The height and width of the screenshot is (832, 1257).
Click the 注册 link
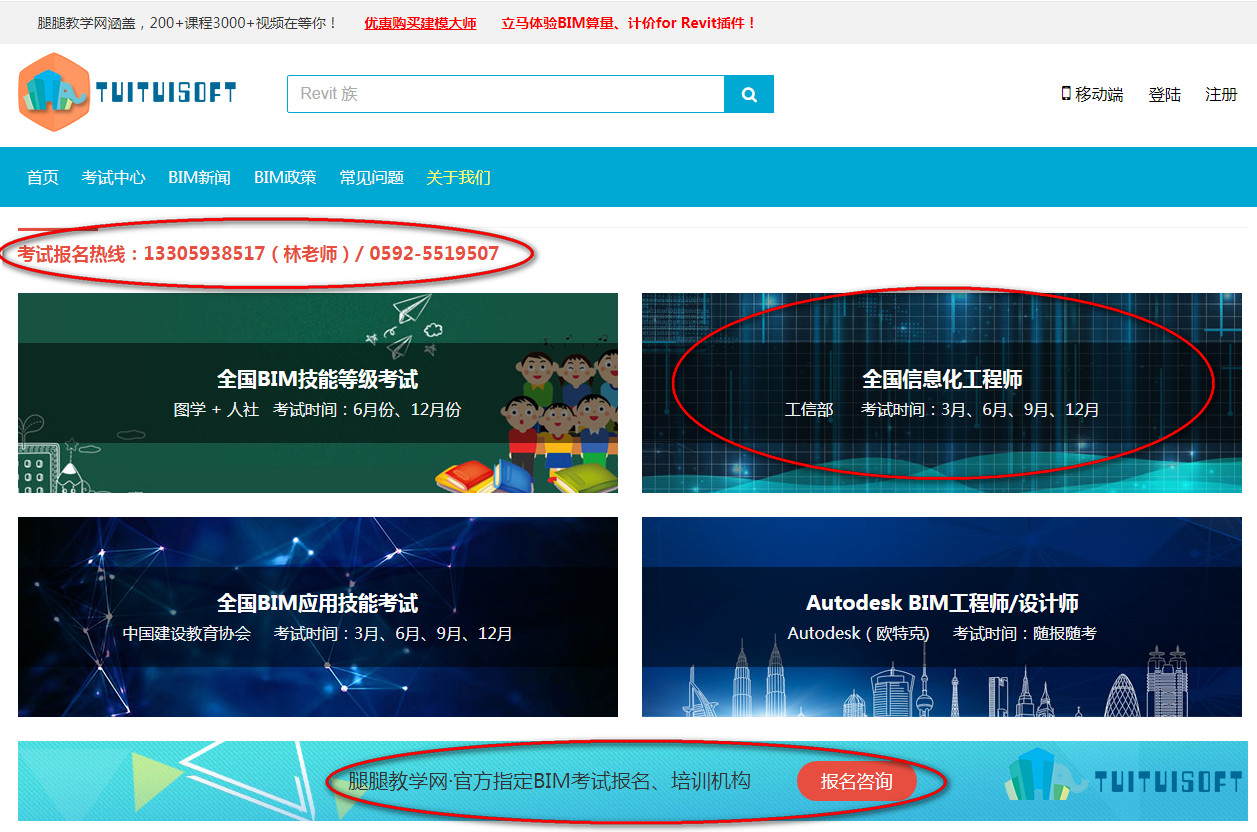pos(1221,95)
